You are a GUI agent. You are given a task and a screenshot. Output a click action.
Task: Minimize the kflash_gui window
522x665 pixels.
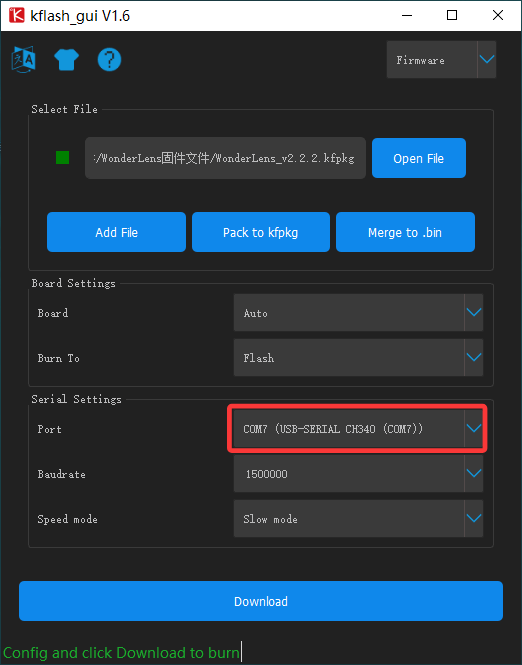coord(407,15)
